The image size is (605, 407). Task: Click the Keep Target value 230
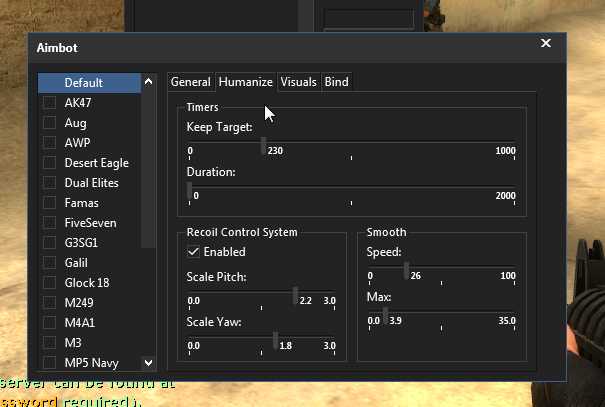[x=275, y=150]
